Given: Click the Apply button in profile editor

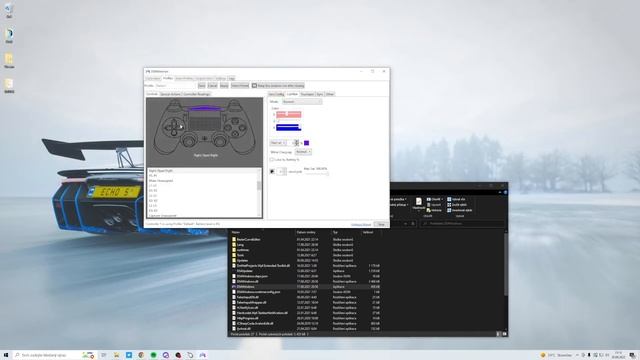Looking at the screenshot, I should 224,86.
